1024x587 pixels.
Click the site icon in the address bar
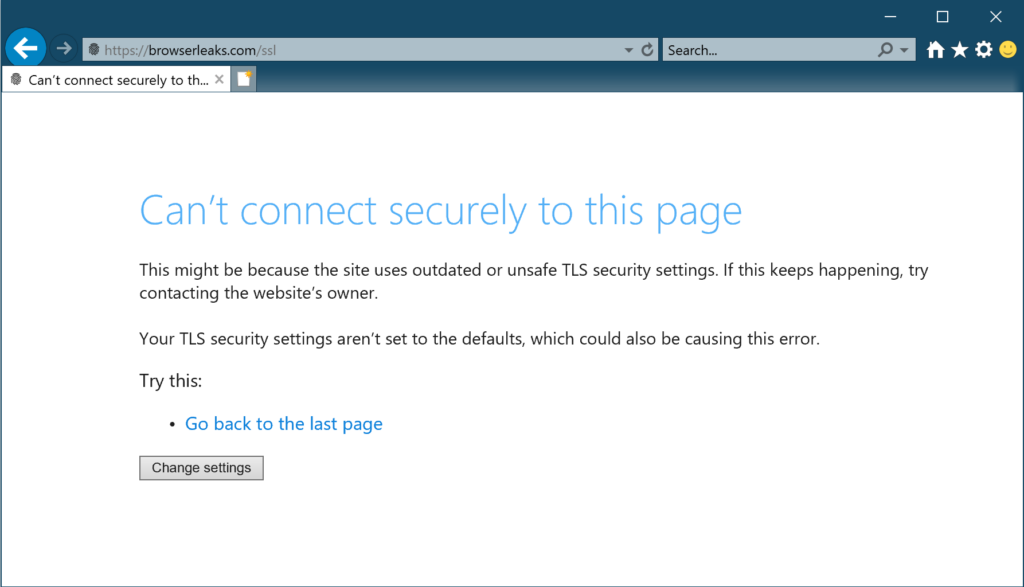pyautogui.click(x=94, y=50)
